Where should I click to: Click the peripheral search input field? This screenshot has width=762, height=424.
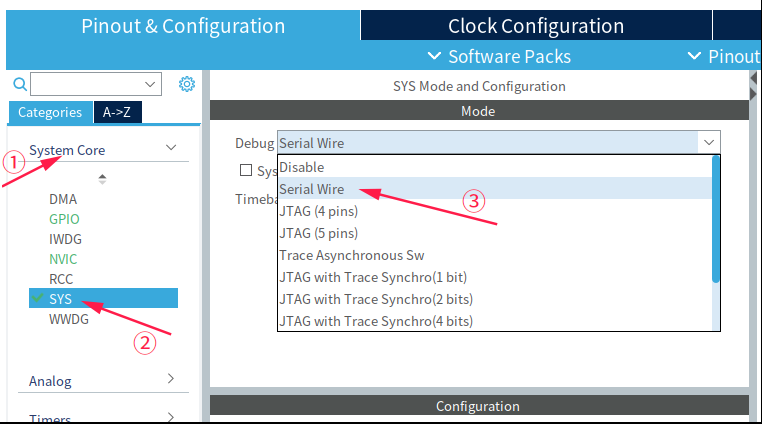tap(95, 84)
